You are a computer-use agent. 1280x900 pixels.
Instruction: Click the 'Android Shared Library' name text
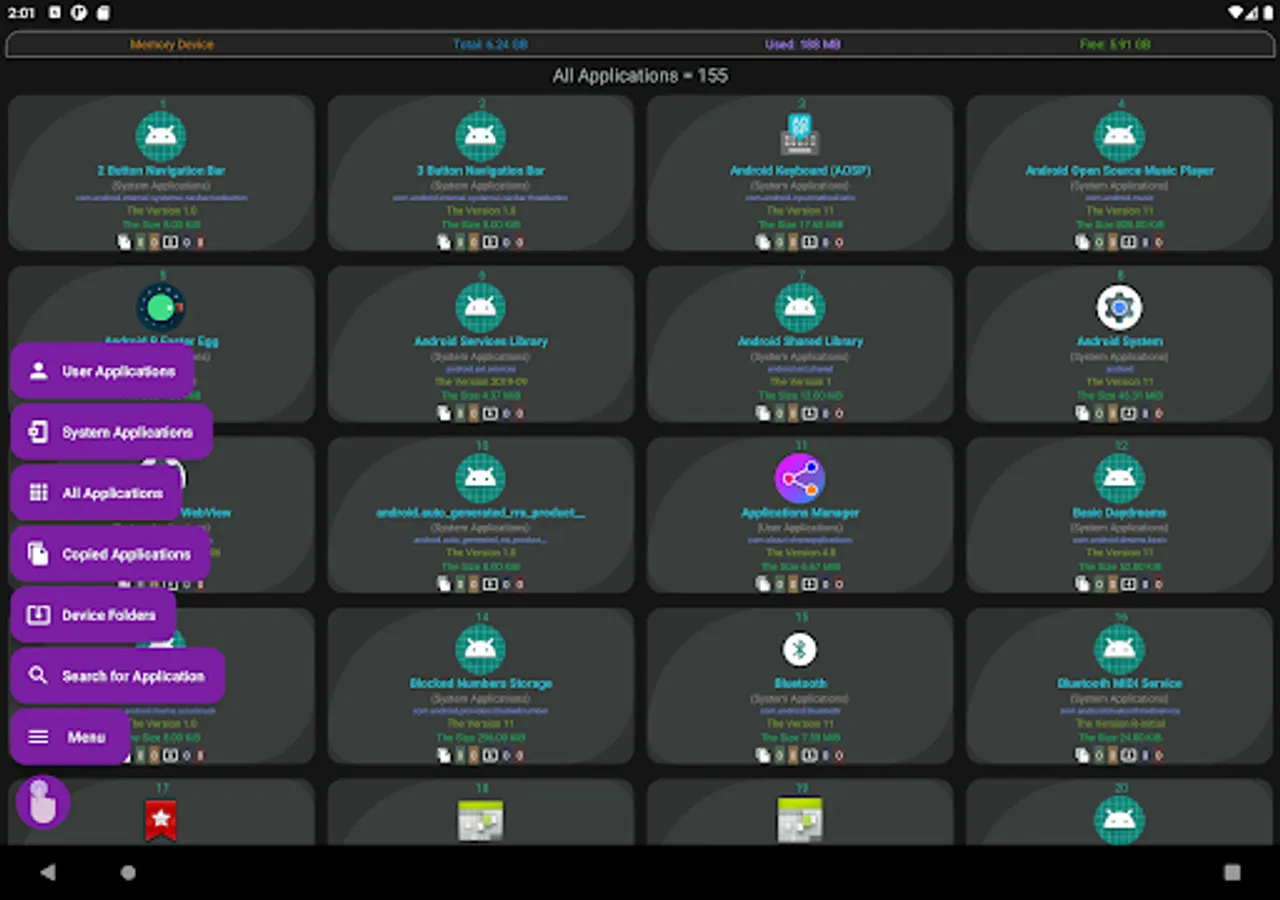(x=800, y=342)
